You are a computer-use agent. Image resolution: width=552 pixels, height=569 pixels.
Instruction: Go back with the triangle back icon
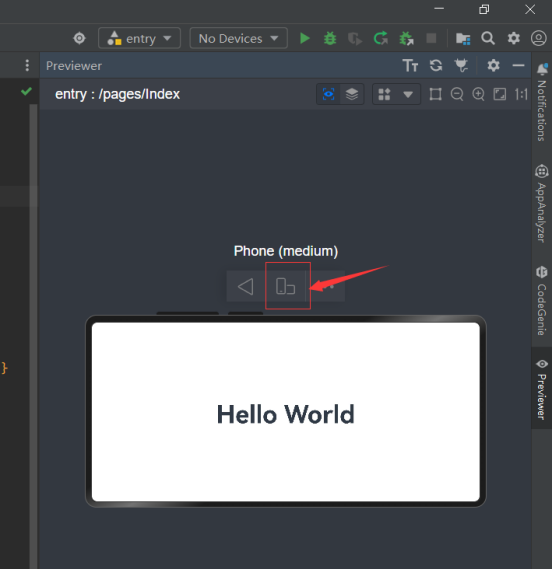(x=246, y=286)
